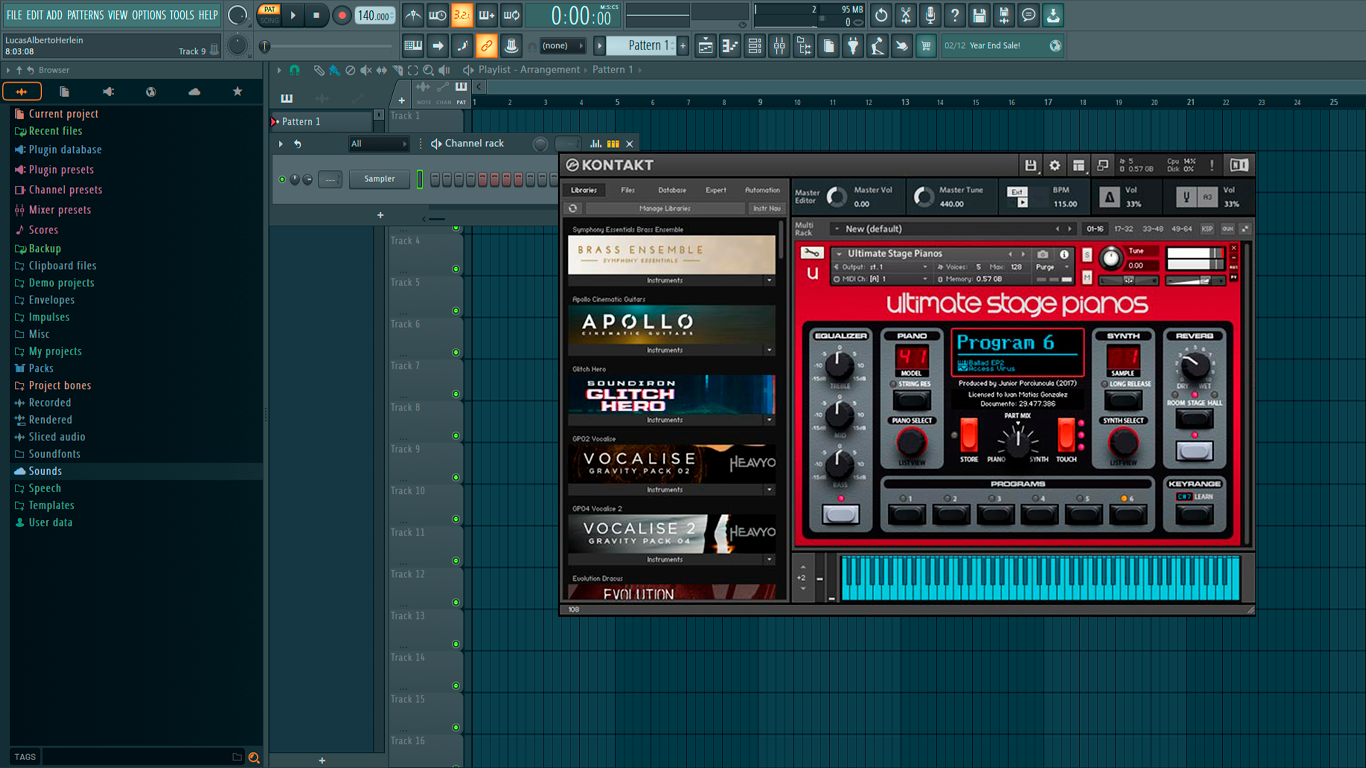Toggle Ext sync button in Kontakt
This screenshot has width=1366, height=768.
[1017, 191]
